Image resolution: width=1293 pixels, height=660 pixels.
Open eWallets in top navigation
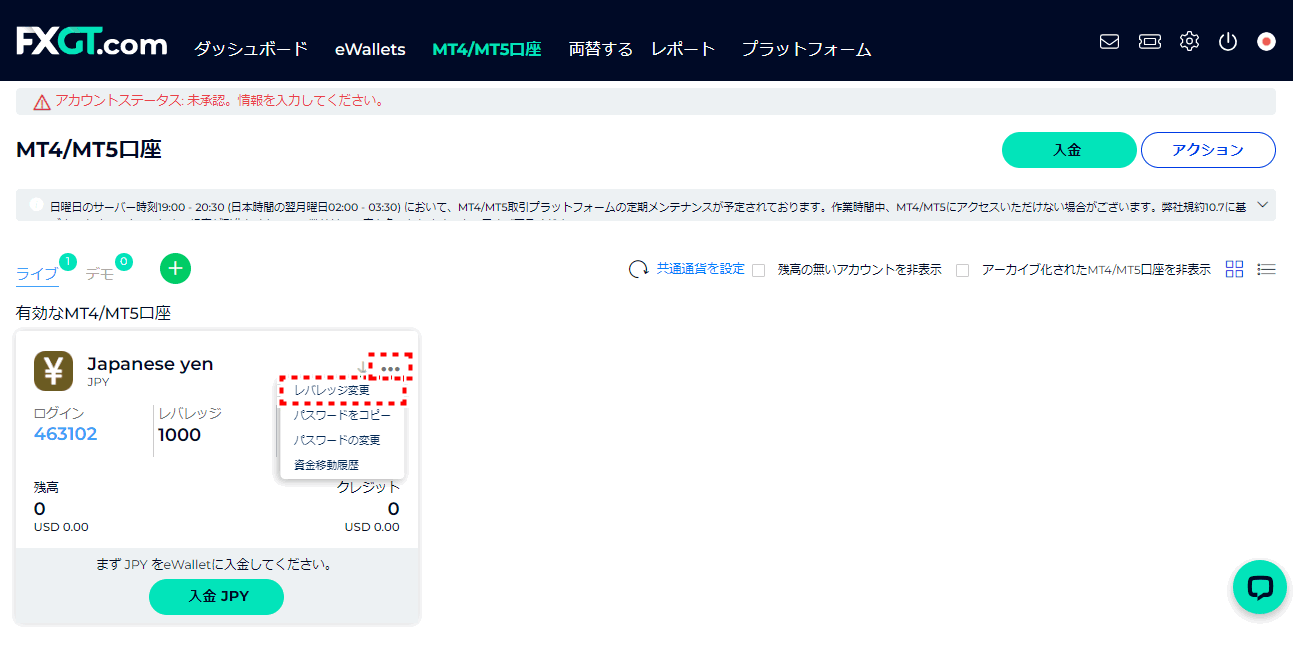tap(370, 49)
